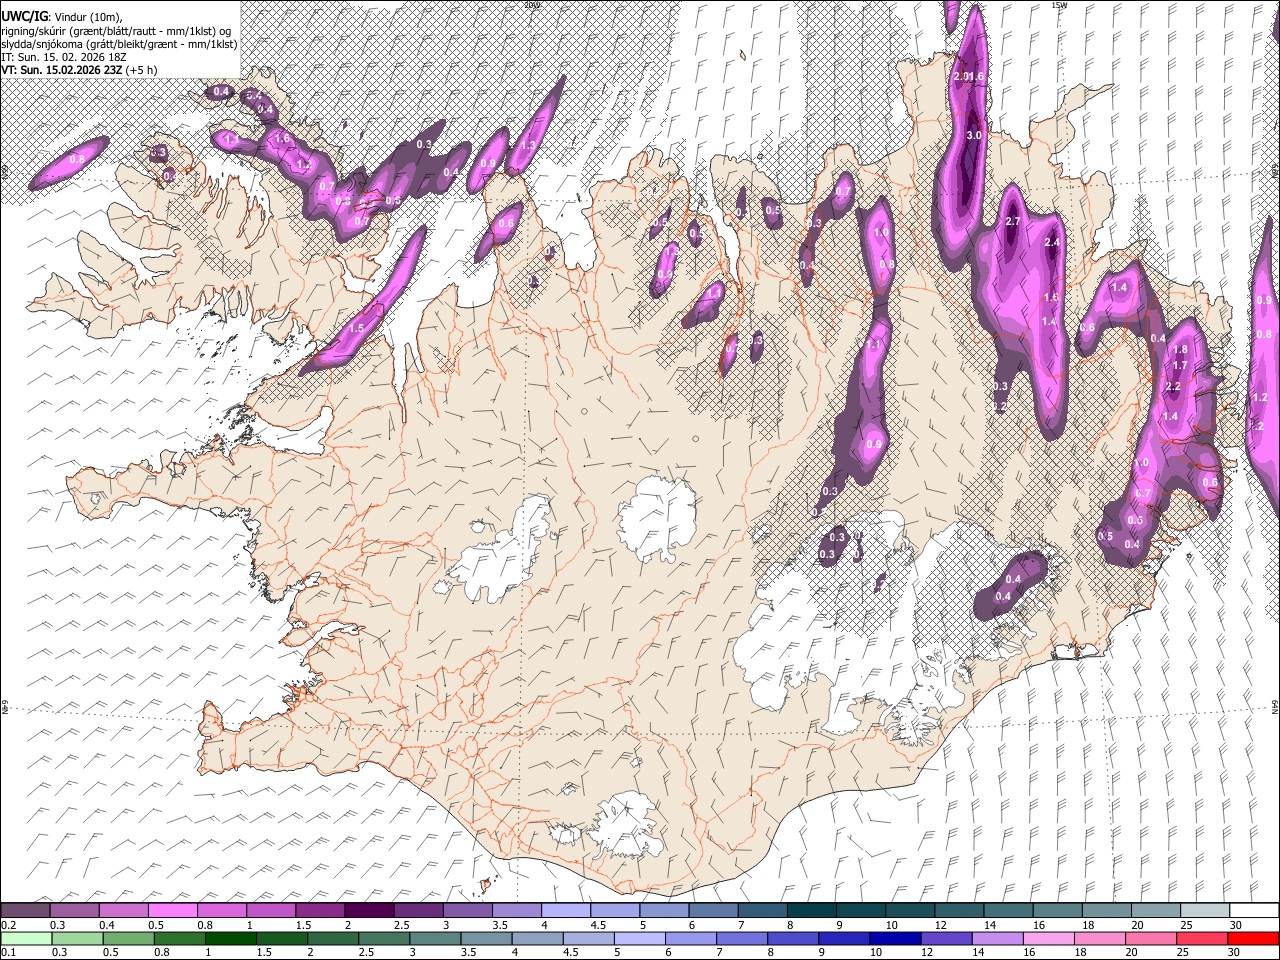Select the darkest green 1–1.5 swatch in lower legend
1280x960 pixels.
point(231,938)
